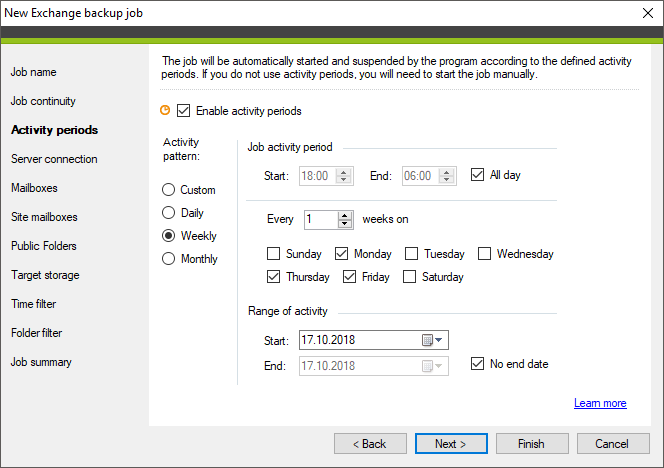Choose the Custom activity pattern
This screenshot has height=468, width=664.
point(169,190)
